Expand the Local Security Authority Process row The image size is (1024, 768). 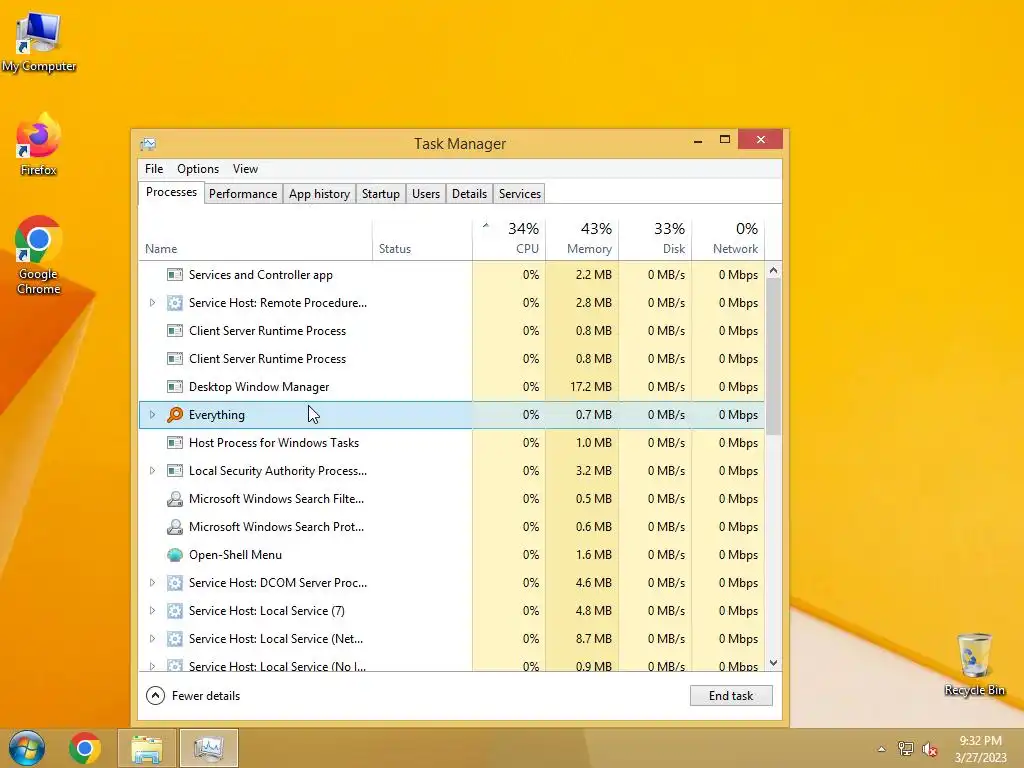[x=152, y=471]
